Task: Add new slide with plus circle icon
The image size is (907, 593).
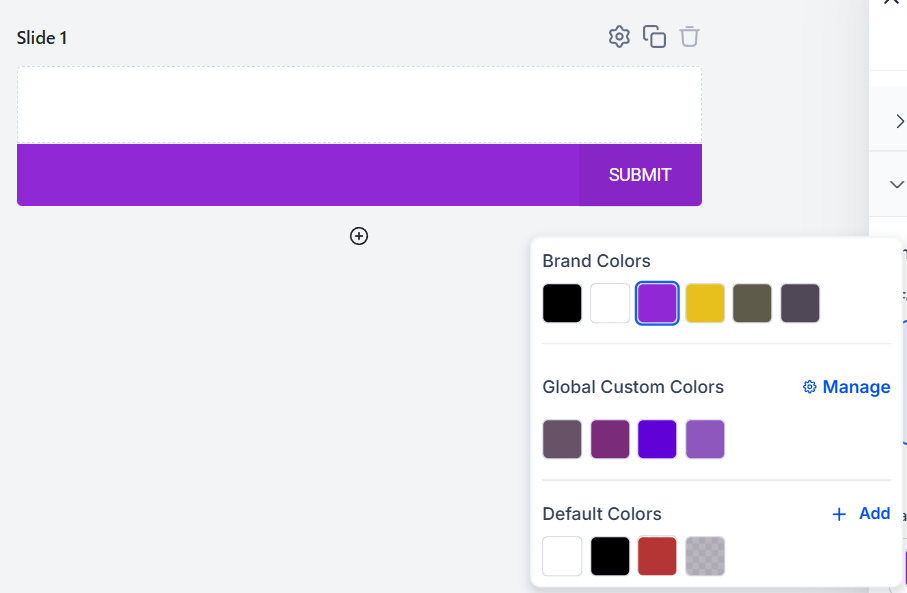Action: click(359, 236)
